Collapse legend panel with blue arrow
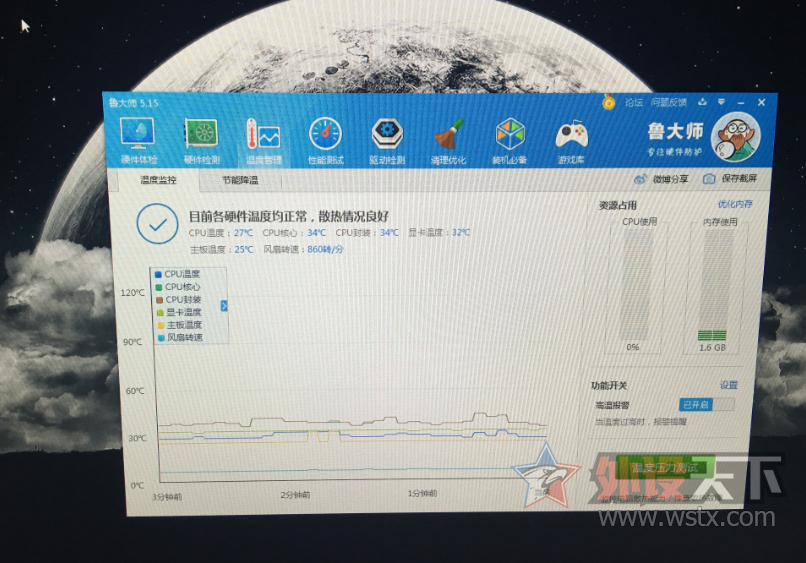Image resolution: width=806 pixels, height=563 pixels. 224,306
